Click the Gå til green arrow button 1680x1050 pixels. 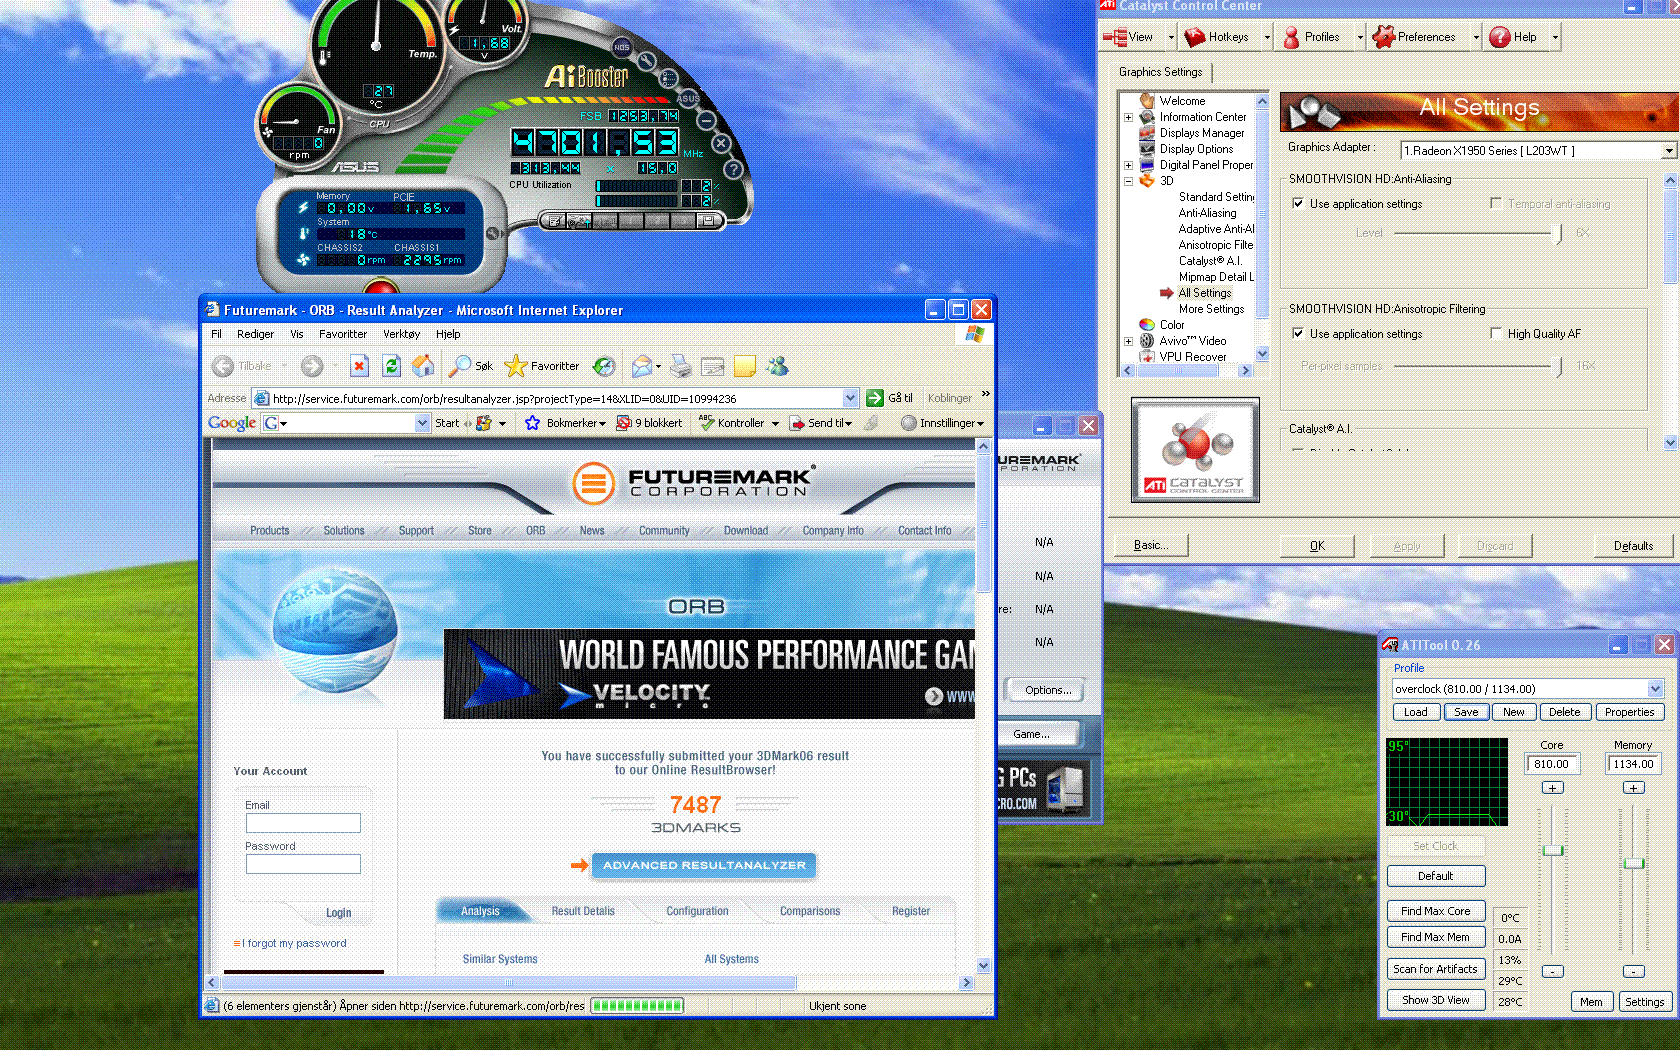pos(875,398)
